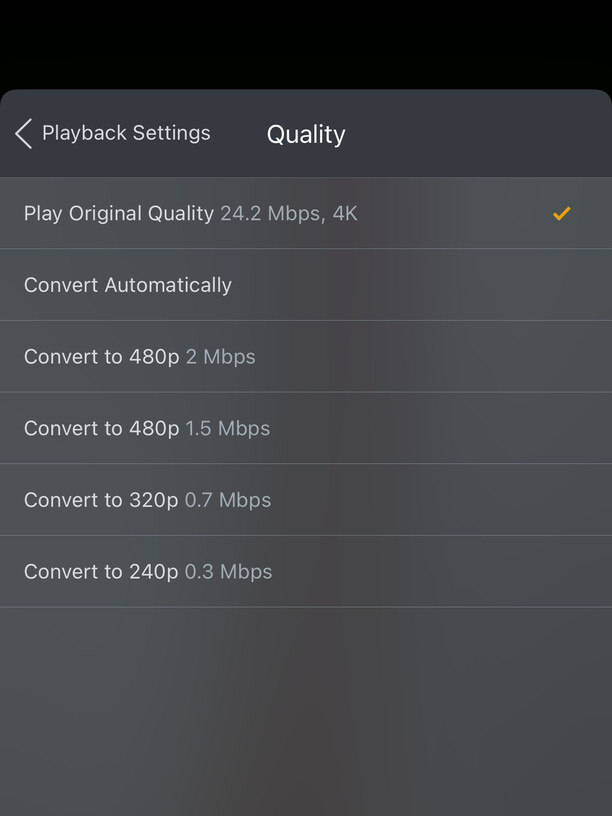Go back via Playback Settings label
612x816 pixels.
pyautogui.click(x=126, y=133)
